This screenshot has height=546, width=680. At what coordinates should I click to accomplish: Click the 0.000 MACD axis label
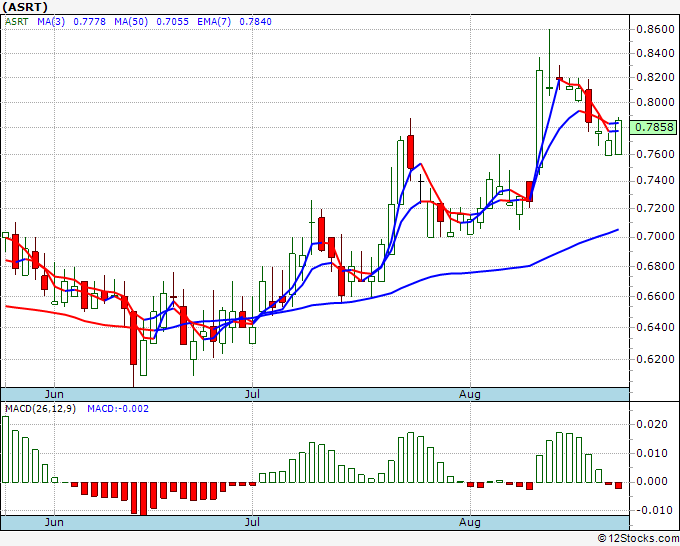pos(652,481)
